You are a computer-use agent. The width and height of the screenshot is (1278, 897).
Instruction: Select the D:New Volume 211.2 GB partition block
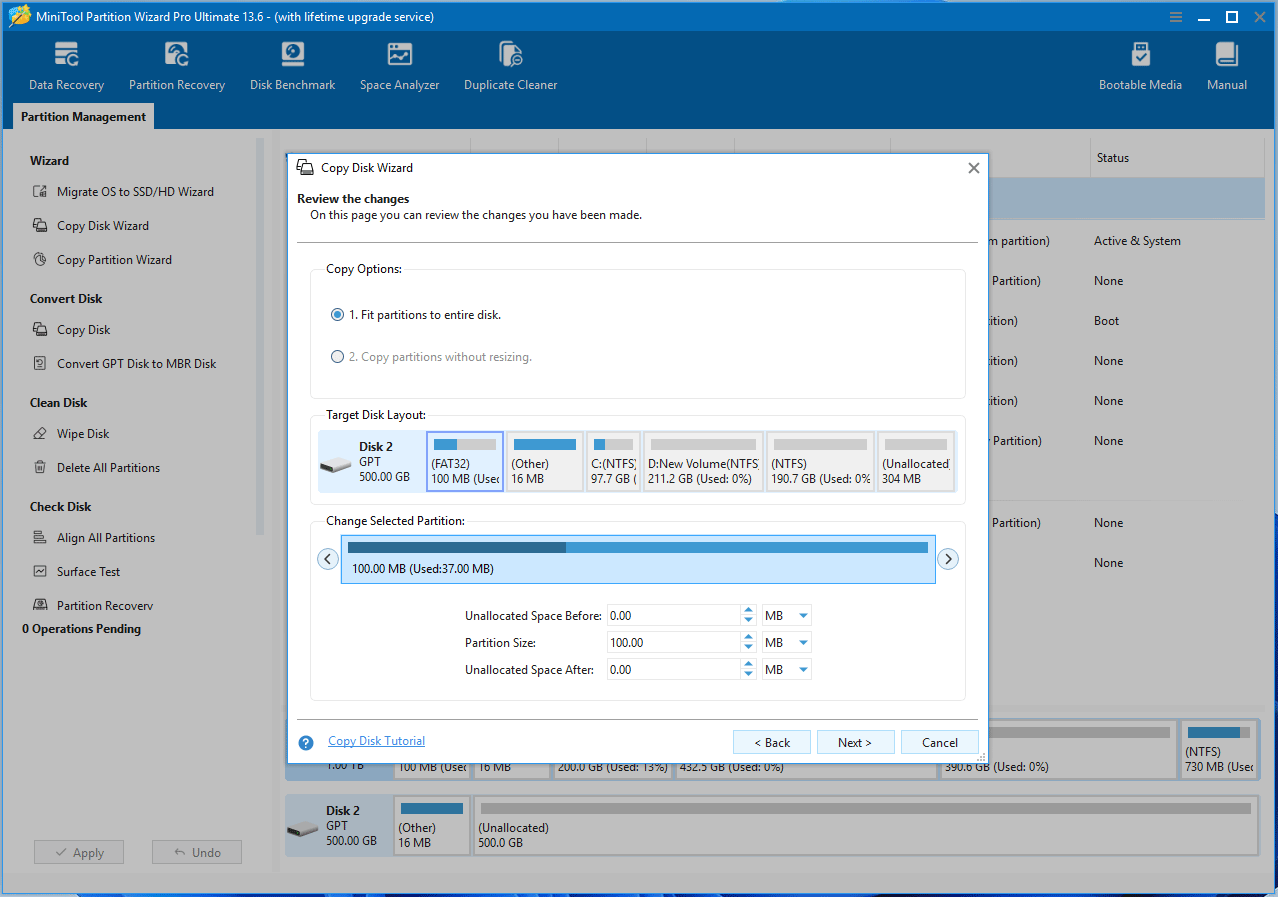(703, 461)
